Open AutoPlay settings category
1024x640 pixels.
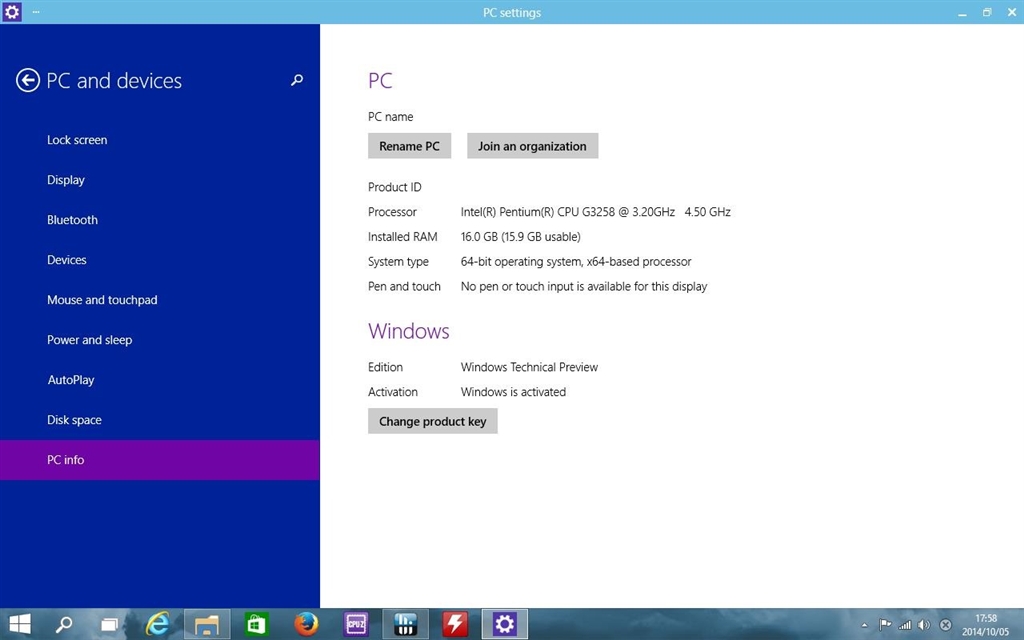pos(71,380)
